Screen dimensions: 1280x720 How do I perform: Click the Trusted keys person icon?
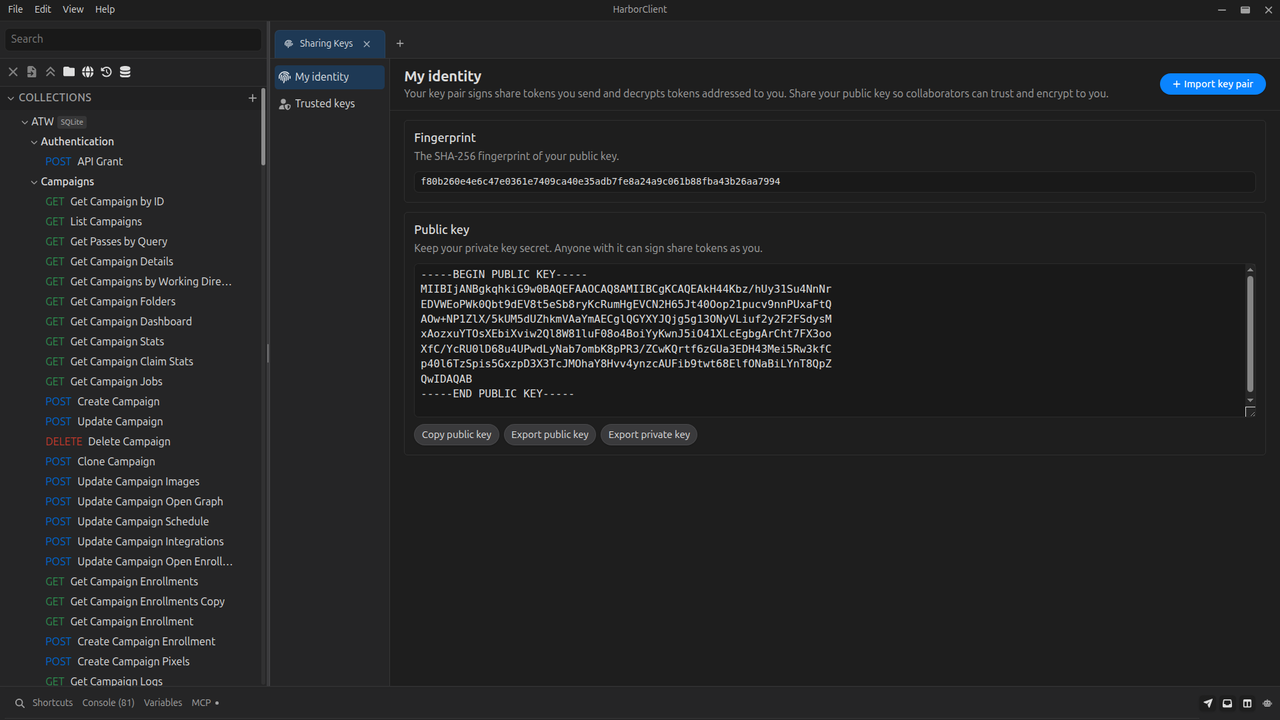(285, 104)
